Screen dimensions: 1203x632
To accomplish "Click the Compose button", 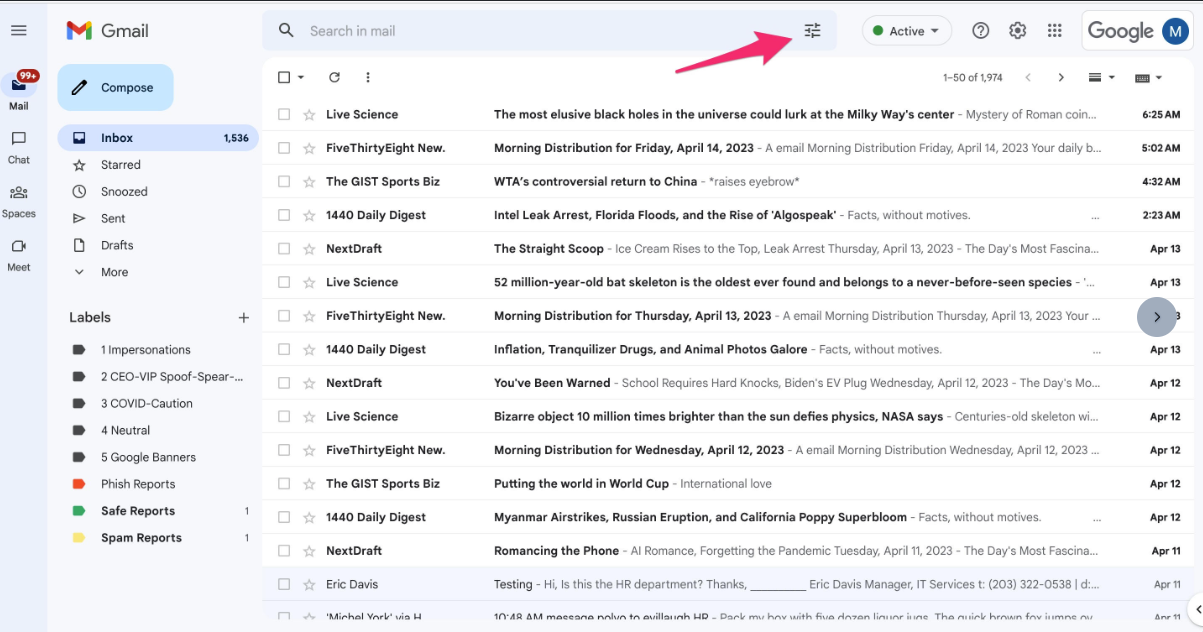I will click(115, 88).
